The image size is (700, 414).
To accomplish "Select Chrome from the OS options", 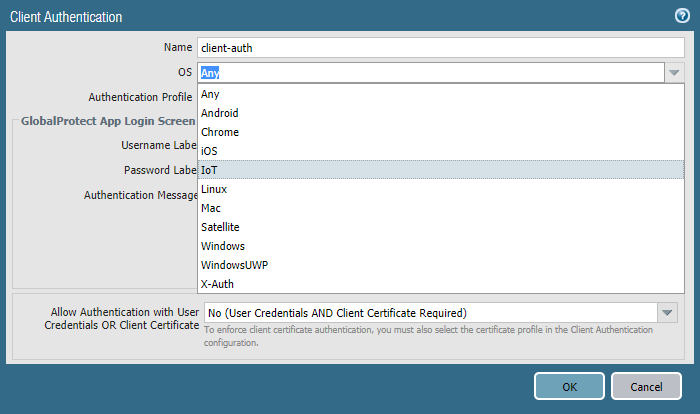I will pos(220,132).
